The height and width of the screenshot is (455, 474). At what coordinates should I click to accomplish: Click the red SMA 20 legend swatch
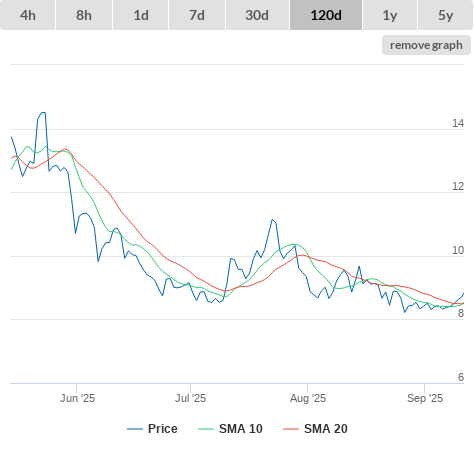pyautogui.click(x=291, y=429)
